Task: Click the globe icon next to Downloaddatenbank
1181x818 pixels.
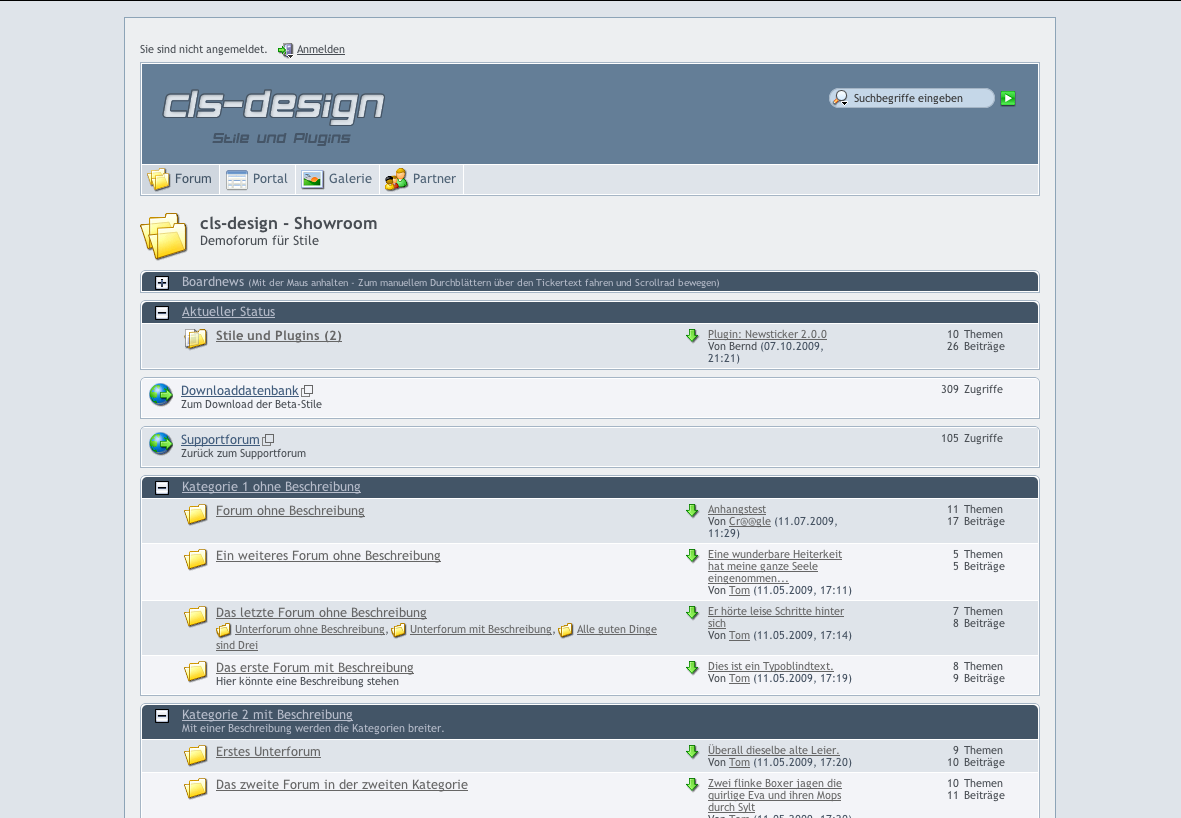Action: point(161,395)
